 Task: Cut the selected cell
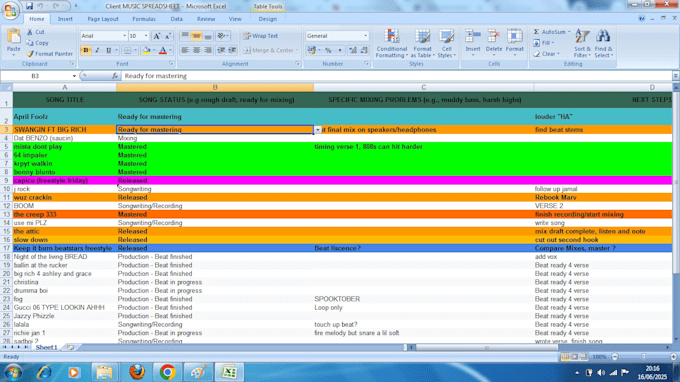(x=36, y=32)
